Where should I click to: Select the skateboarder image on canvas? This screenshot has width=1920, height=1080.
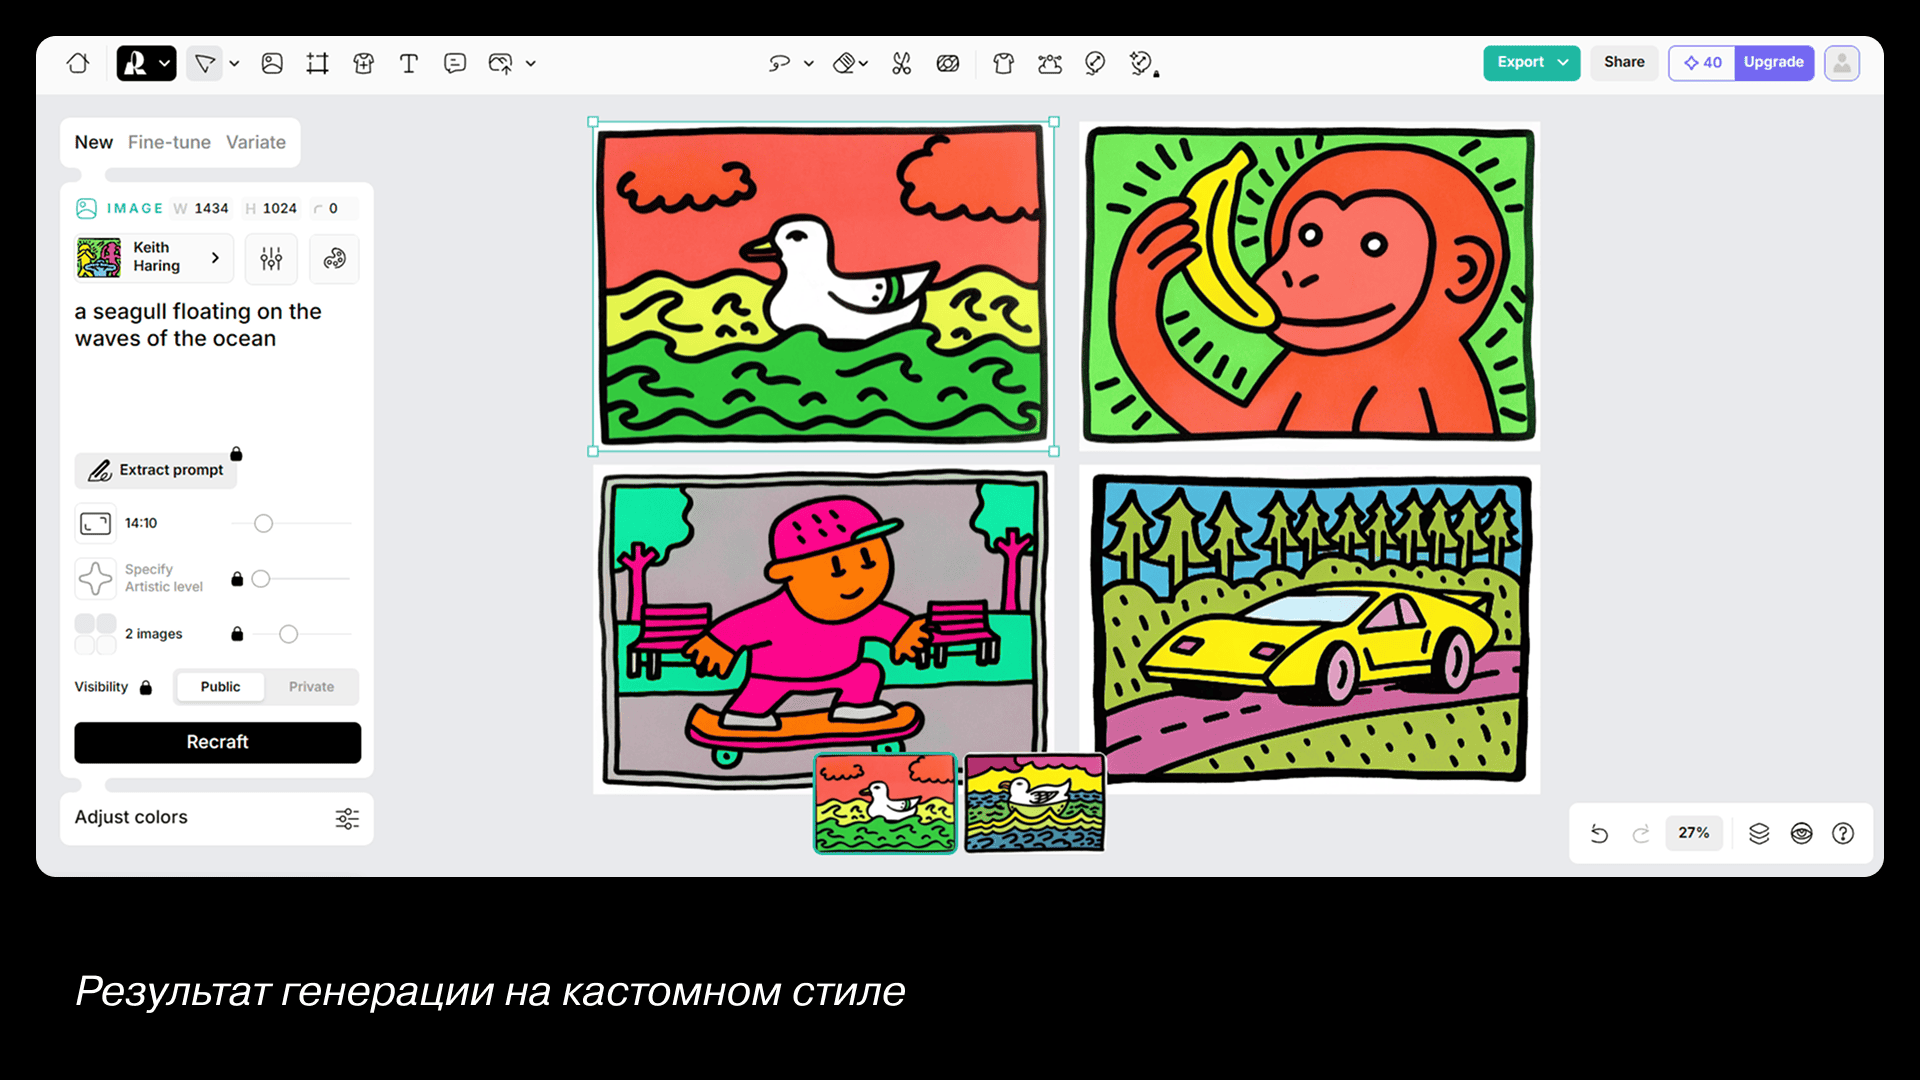(x=822, y=628)
